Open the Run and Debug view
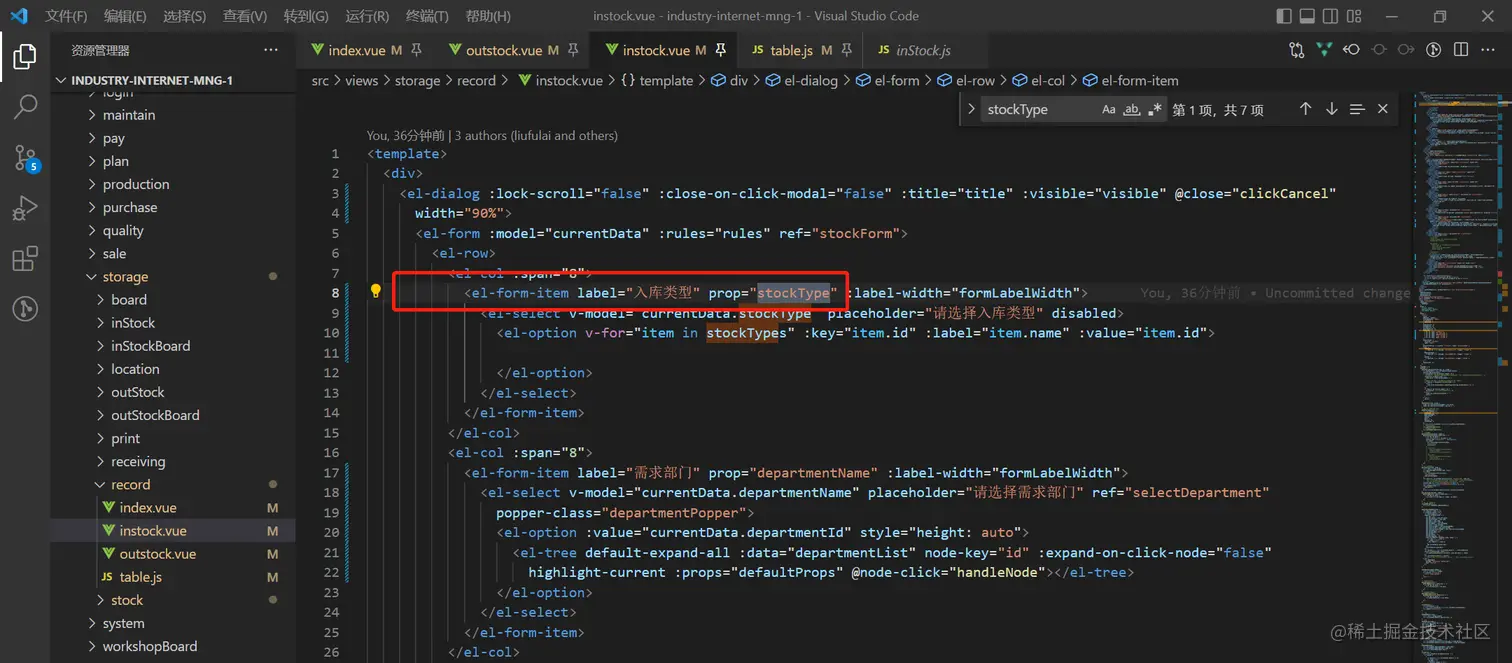Image resolution: width=1512 pixels, height=663 pixels. 25,208
